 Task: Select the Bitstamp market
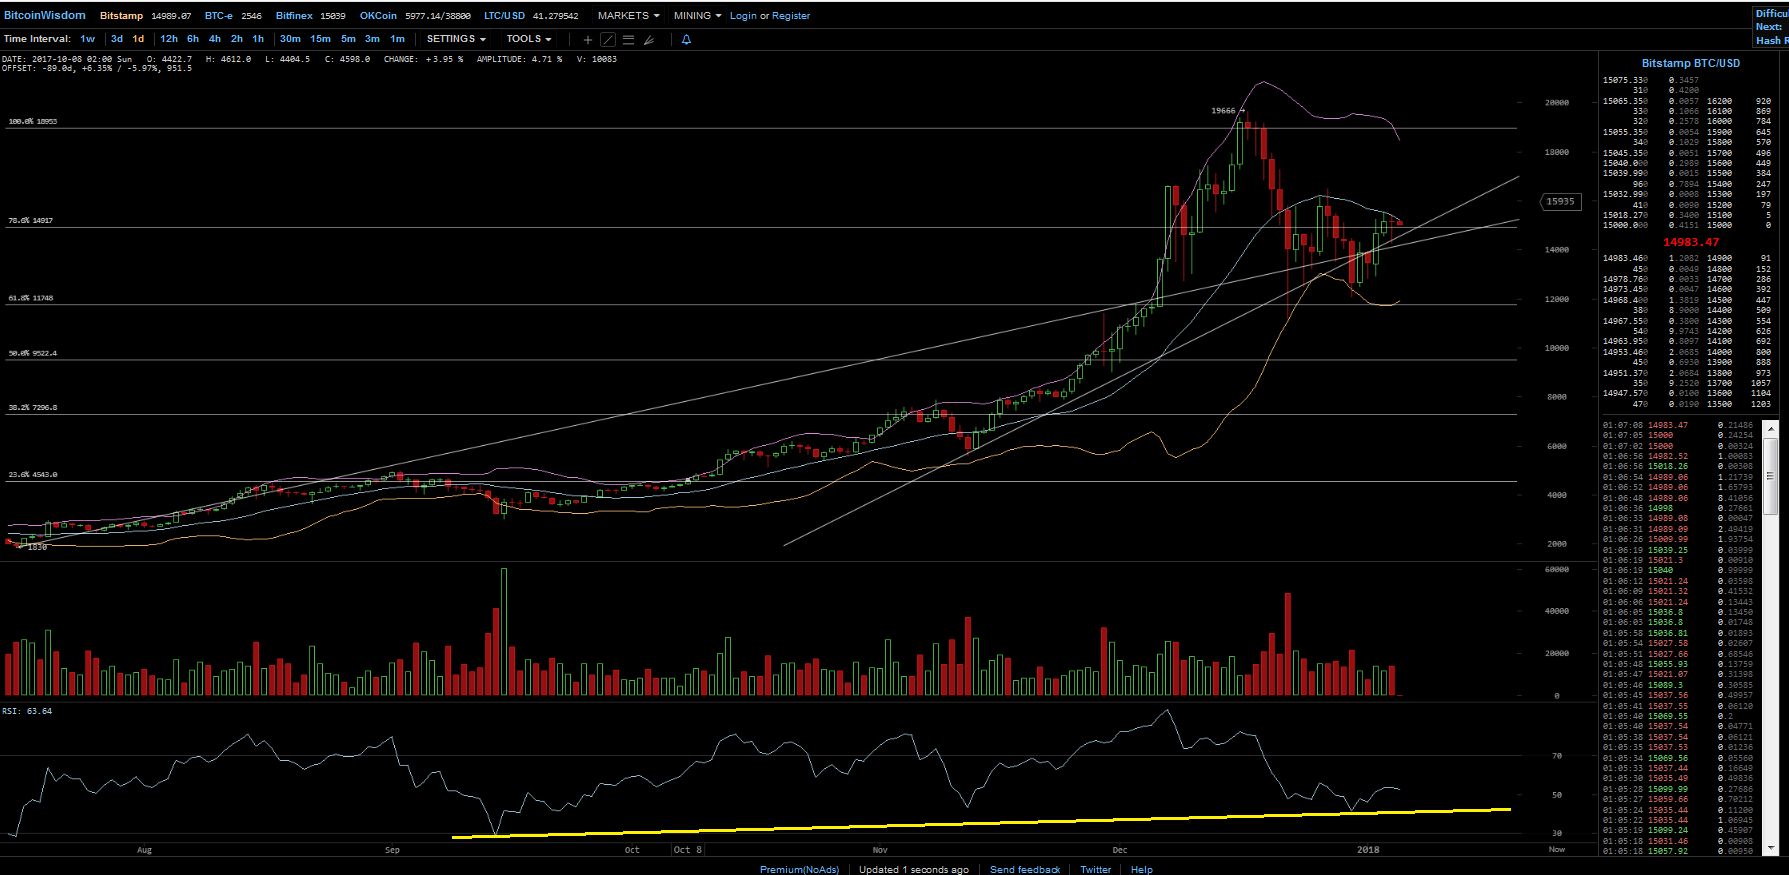121,16
